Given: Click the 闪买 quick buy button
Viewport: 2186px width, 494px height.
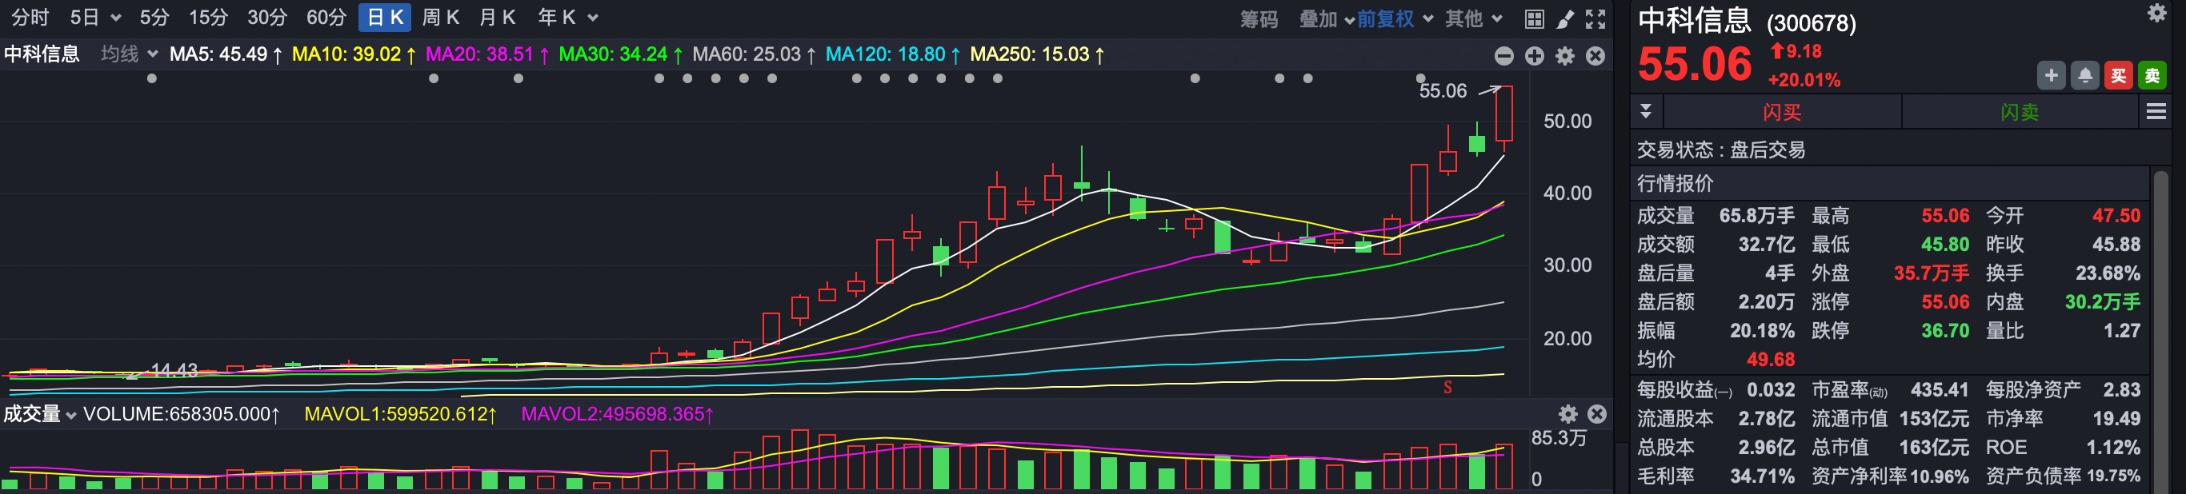Looking at the screenshot, I should (1781, 112).
